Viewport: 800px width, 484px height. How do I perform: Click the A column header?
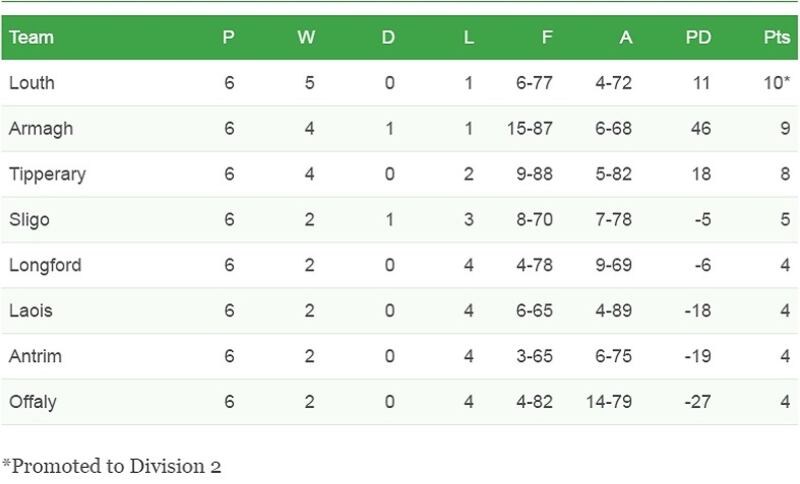click(x=626, y=38)
